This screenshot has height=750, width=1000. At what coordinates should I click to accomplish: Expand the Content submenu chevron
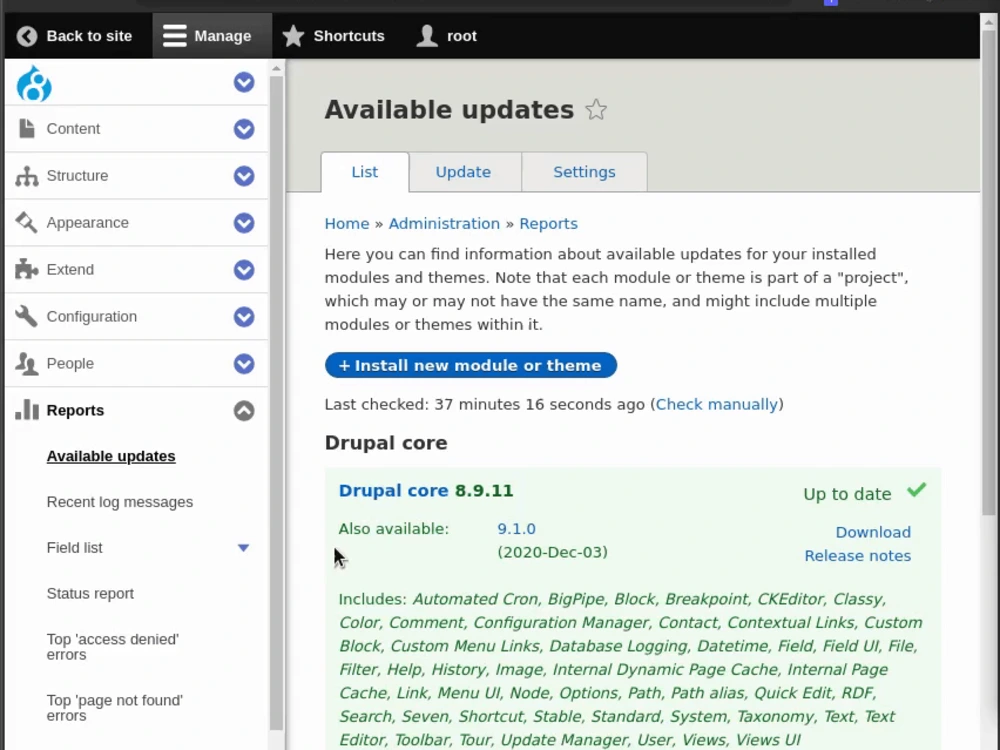click(x=244, y=129)
